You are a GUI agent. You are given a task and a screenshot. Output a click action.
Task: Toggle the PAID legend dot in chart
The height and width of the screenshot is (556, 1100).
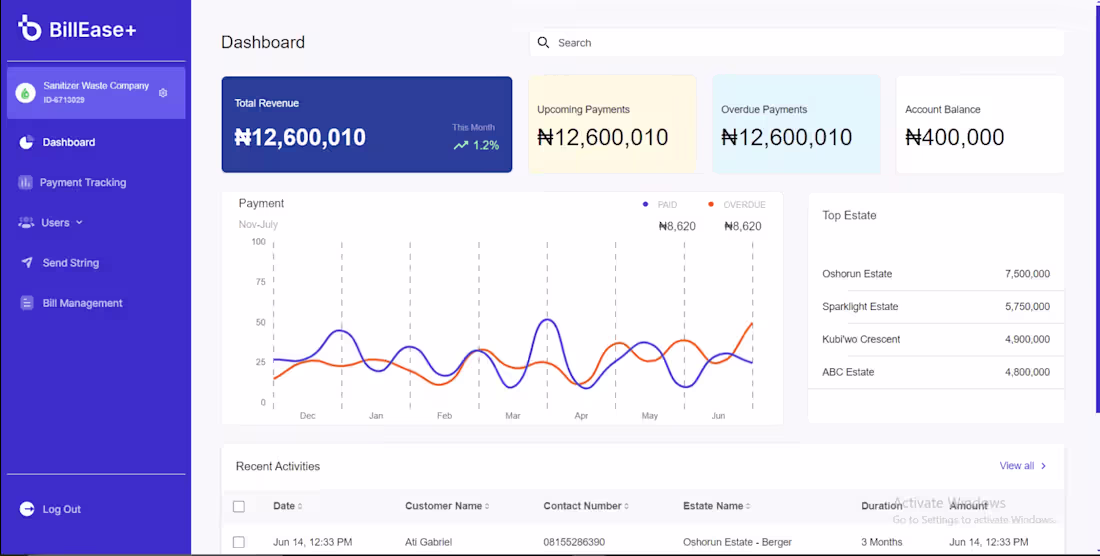click(x=645, y=205)
